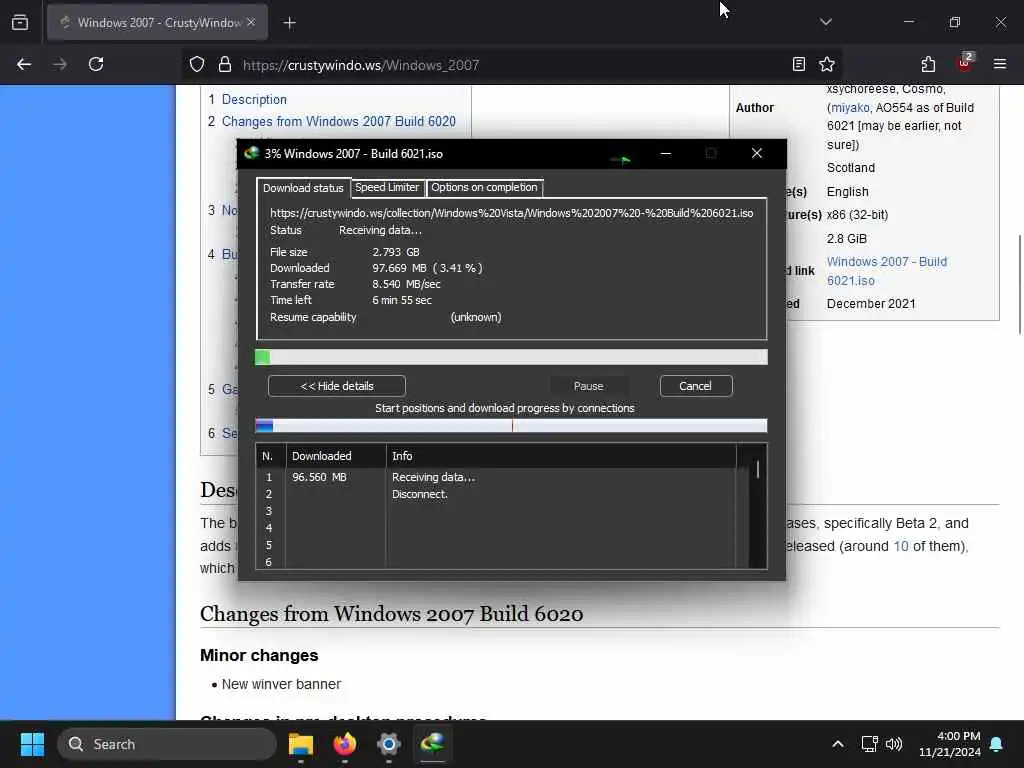Open new tab with plus icon

(x=289, y=23)
